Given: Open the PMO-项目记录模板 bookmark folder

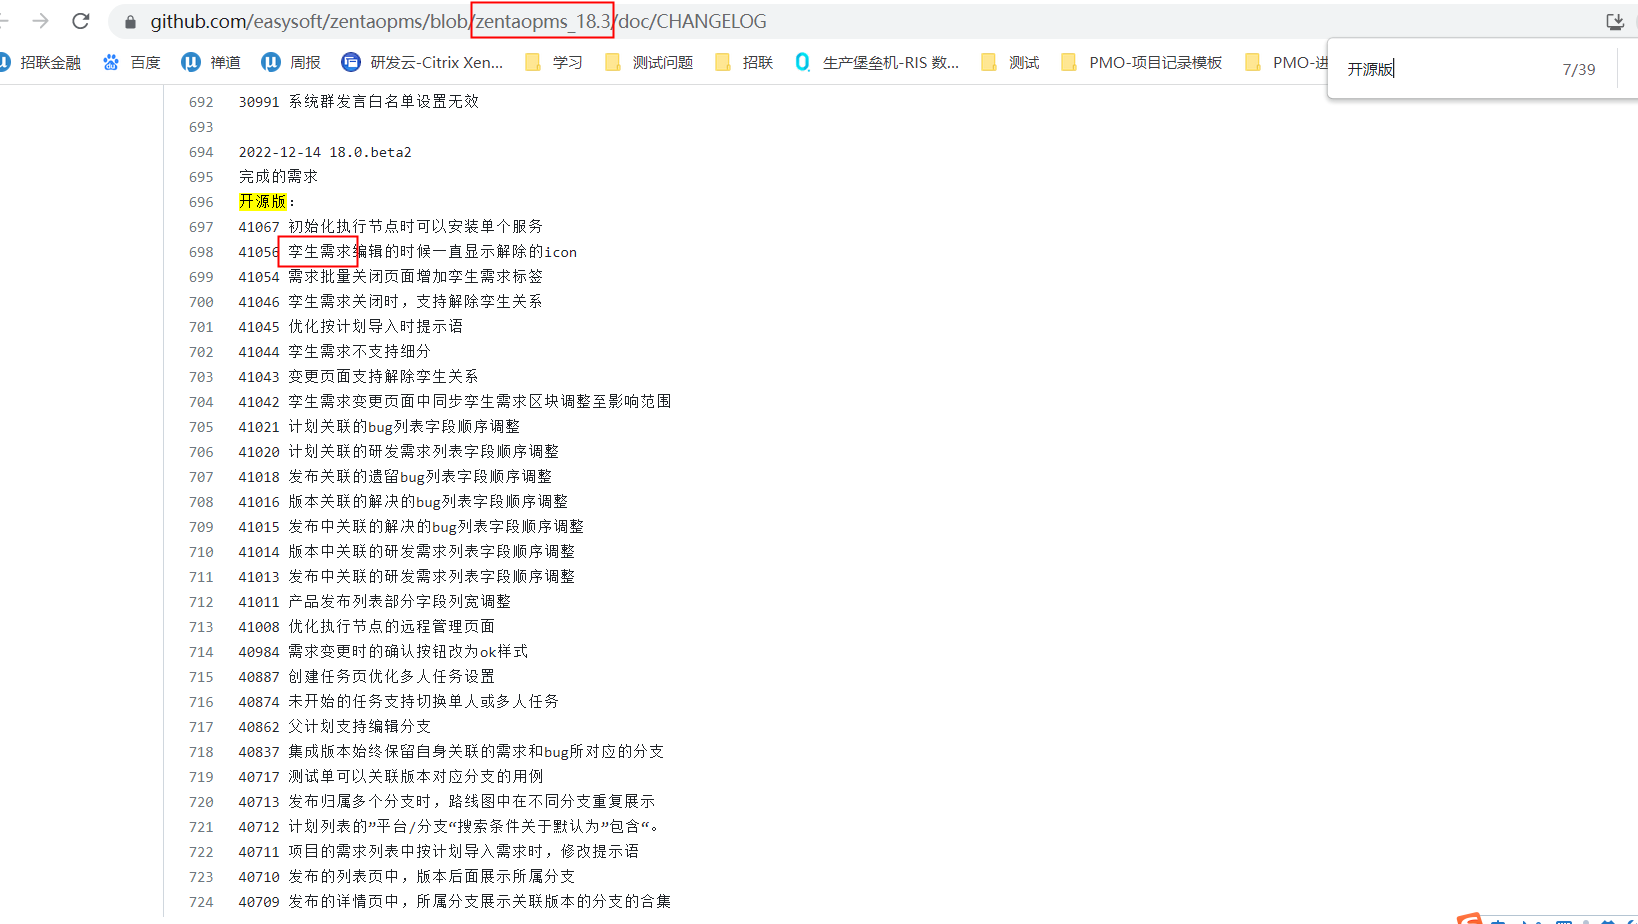Looking at the screenshot, I should (1141, 62).
